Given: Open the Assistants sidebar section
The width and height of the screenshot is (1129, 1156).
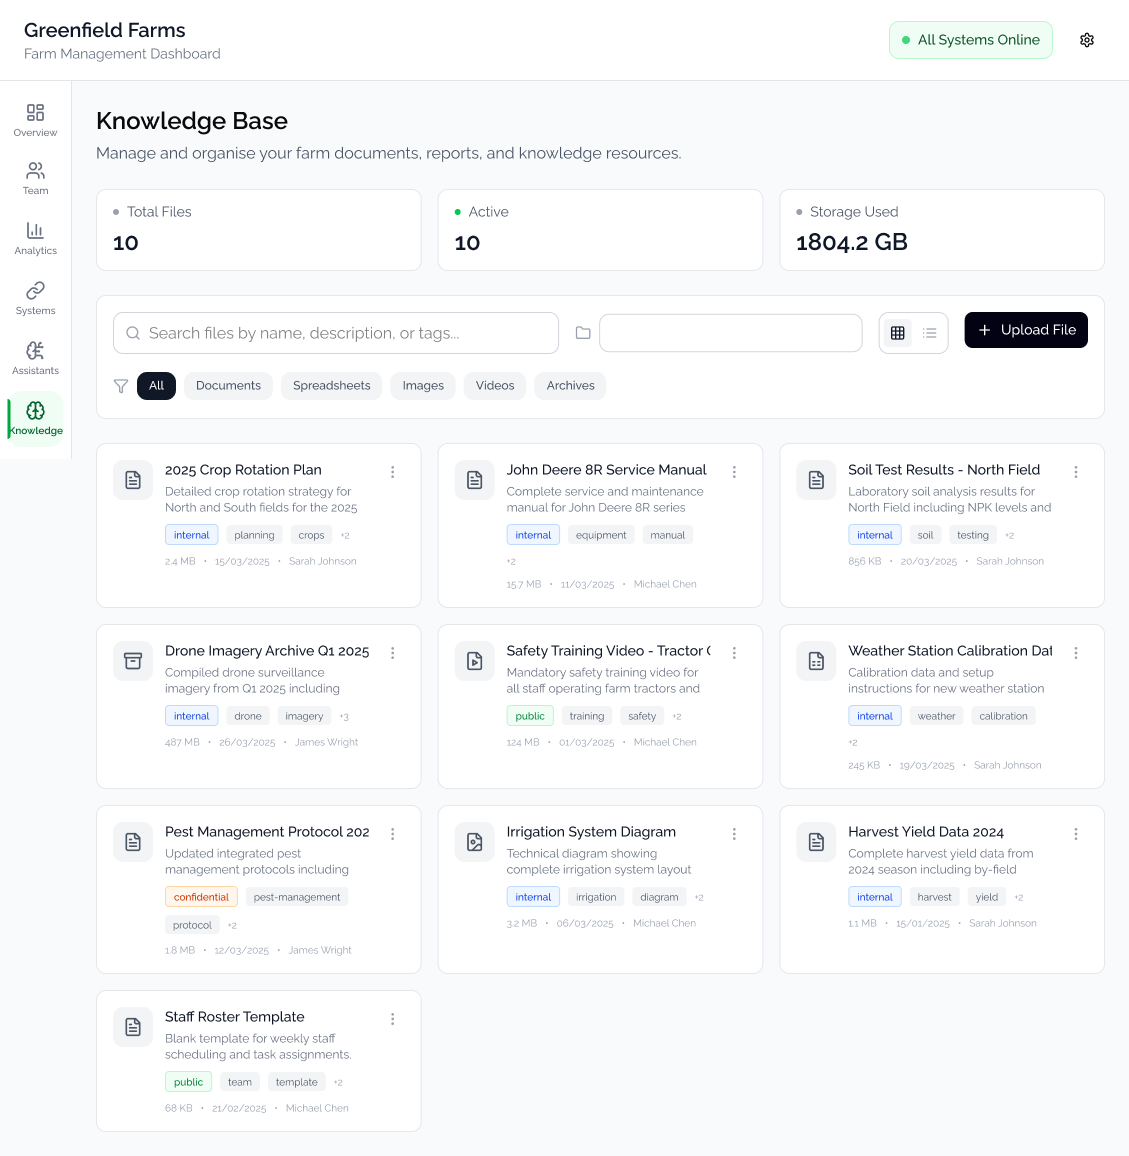Looking at the screenshot, I should click(35, 358).
